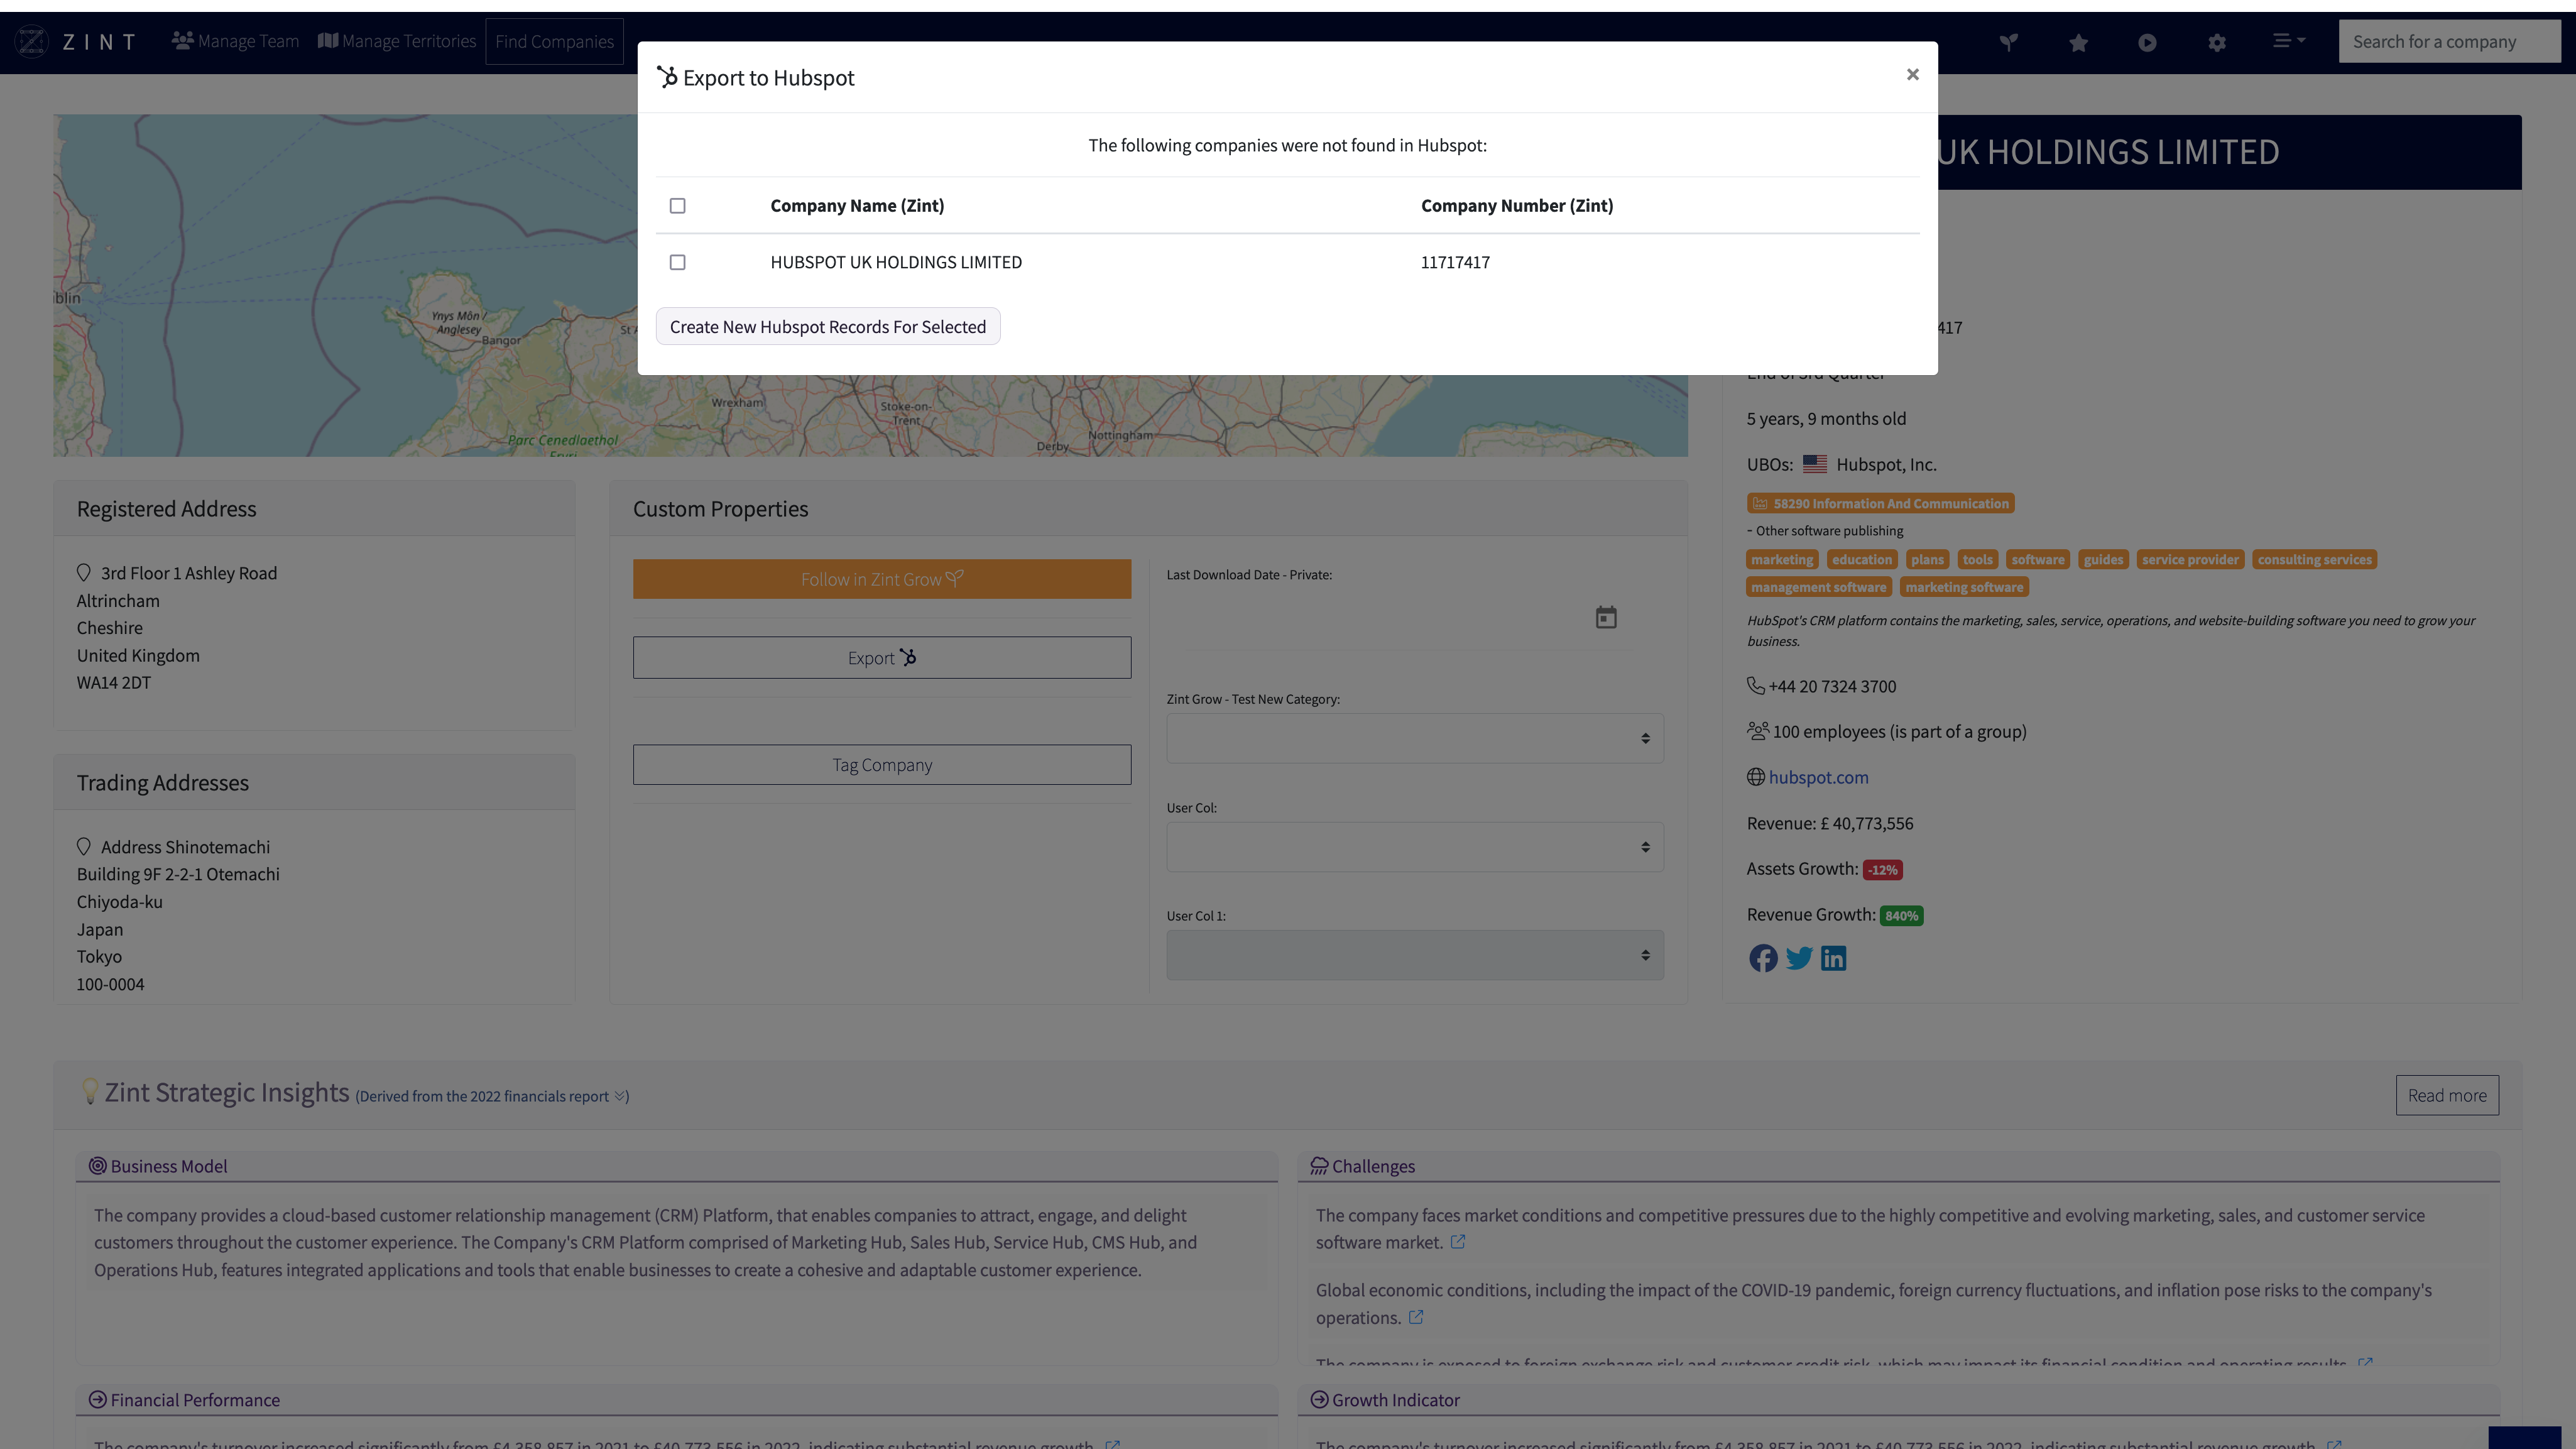Open Manage Team menu item

click(x=235, y=41)
